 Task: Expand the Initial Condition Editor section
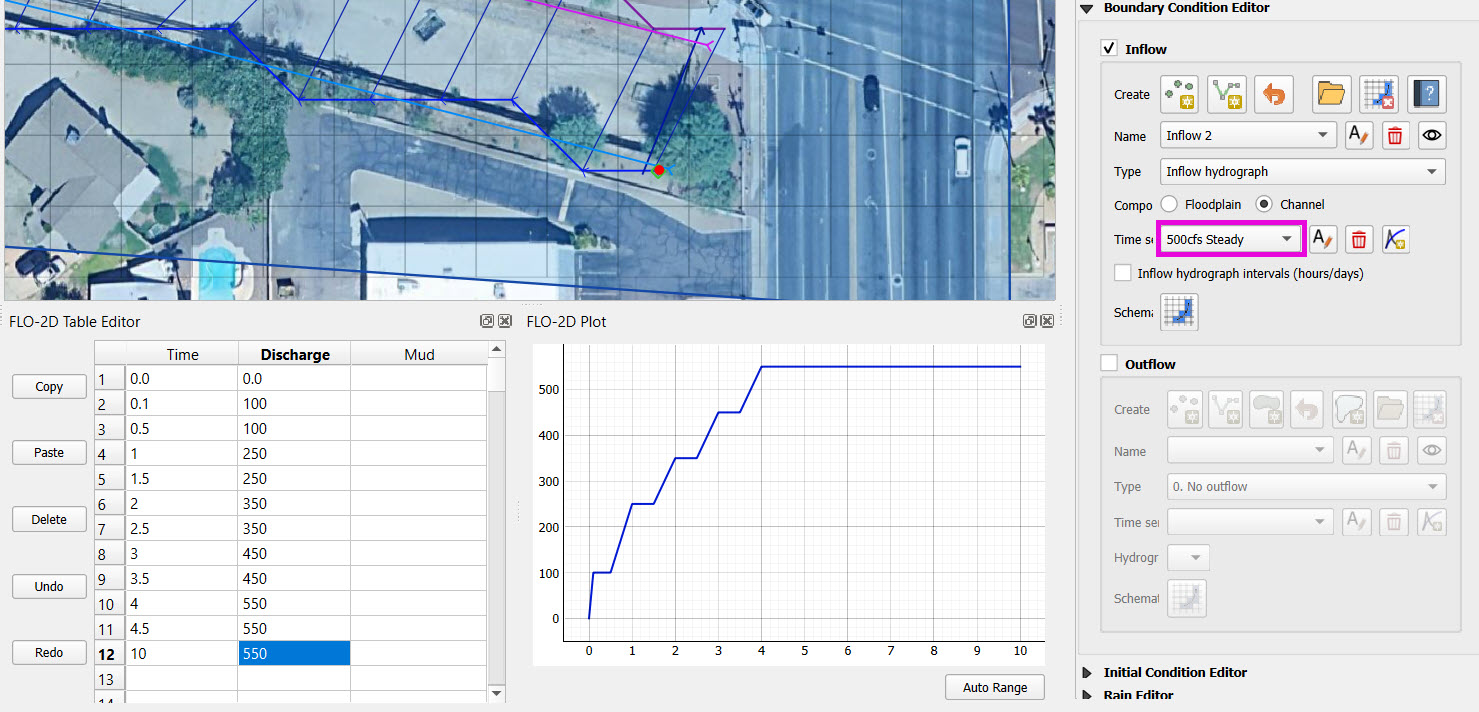pos(1088,672)
